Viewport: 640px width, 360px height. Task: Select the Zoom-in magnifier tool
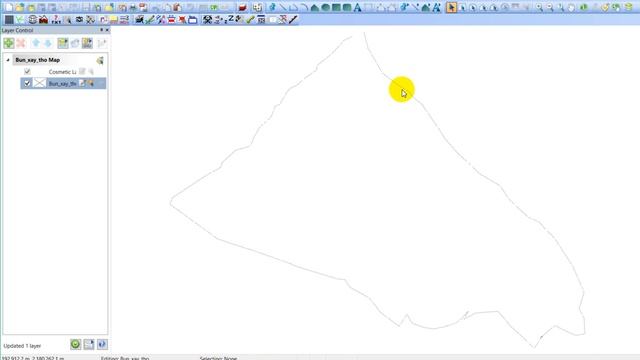point(539,8)
